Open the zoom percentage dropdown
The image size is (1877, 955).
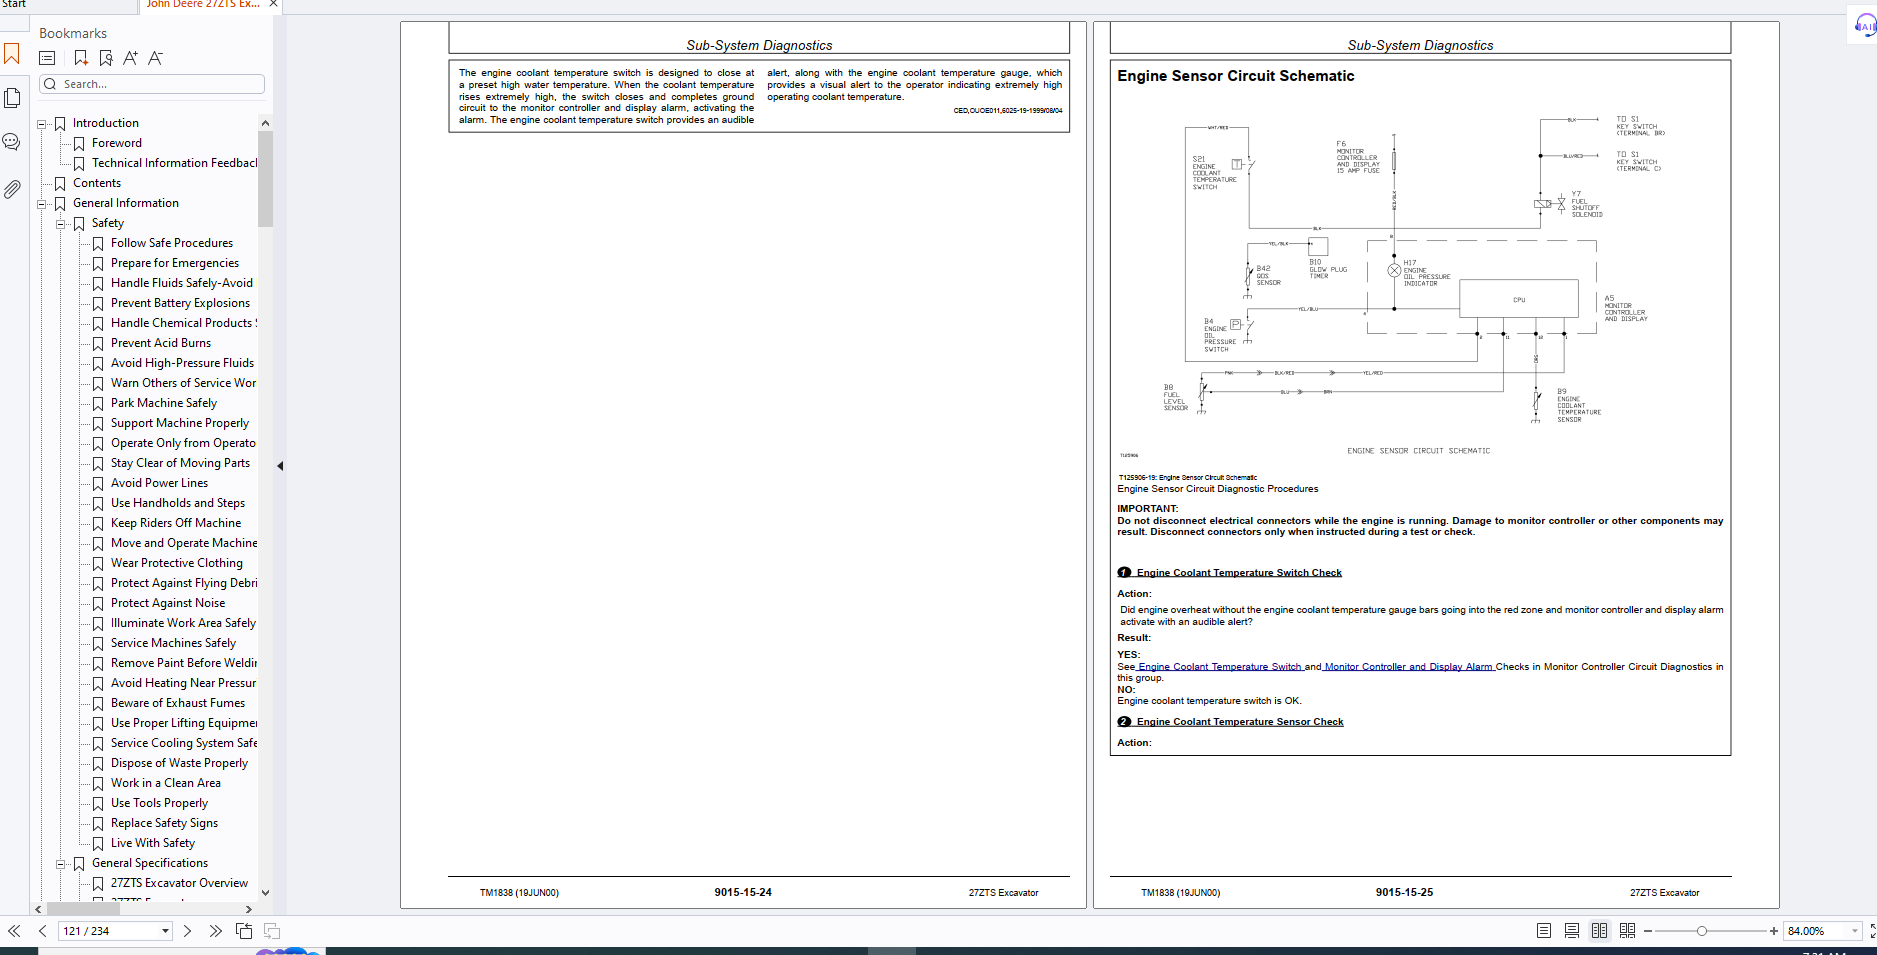pos(1854,931)
